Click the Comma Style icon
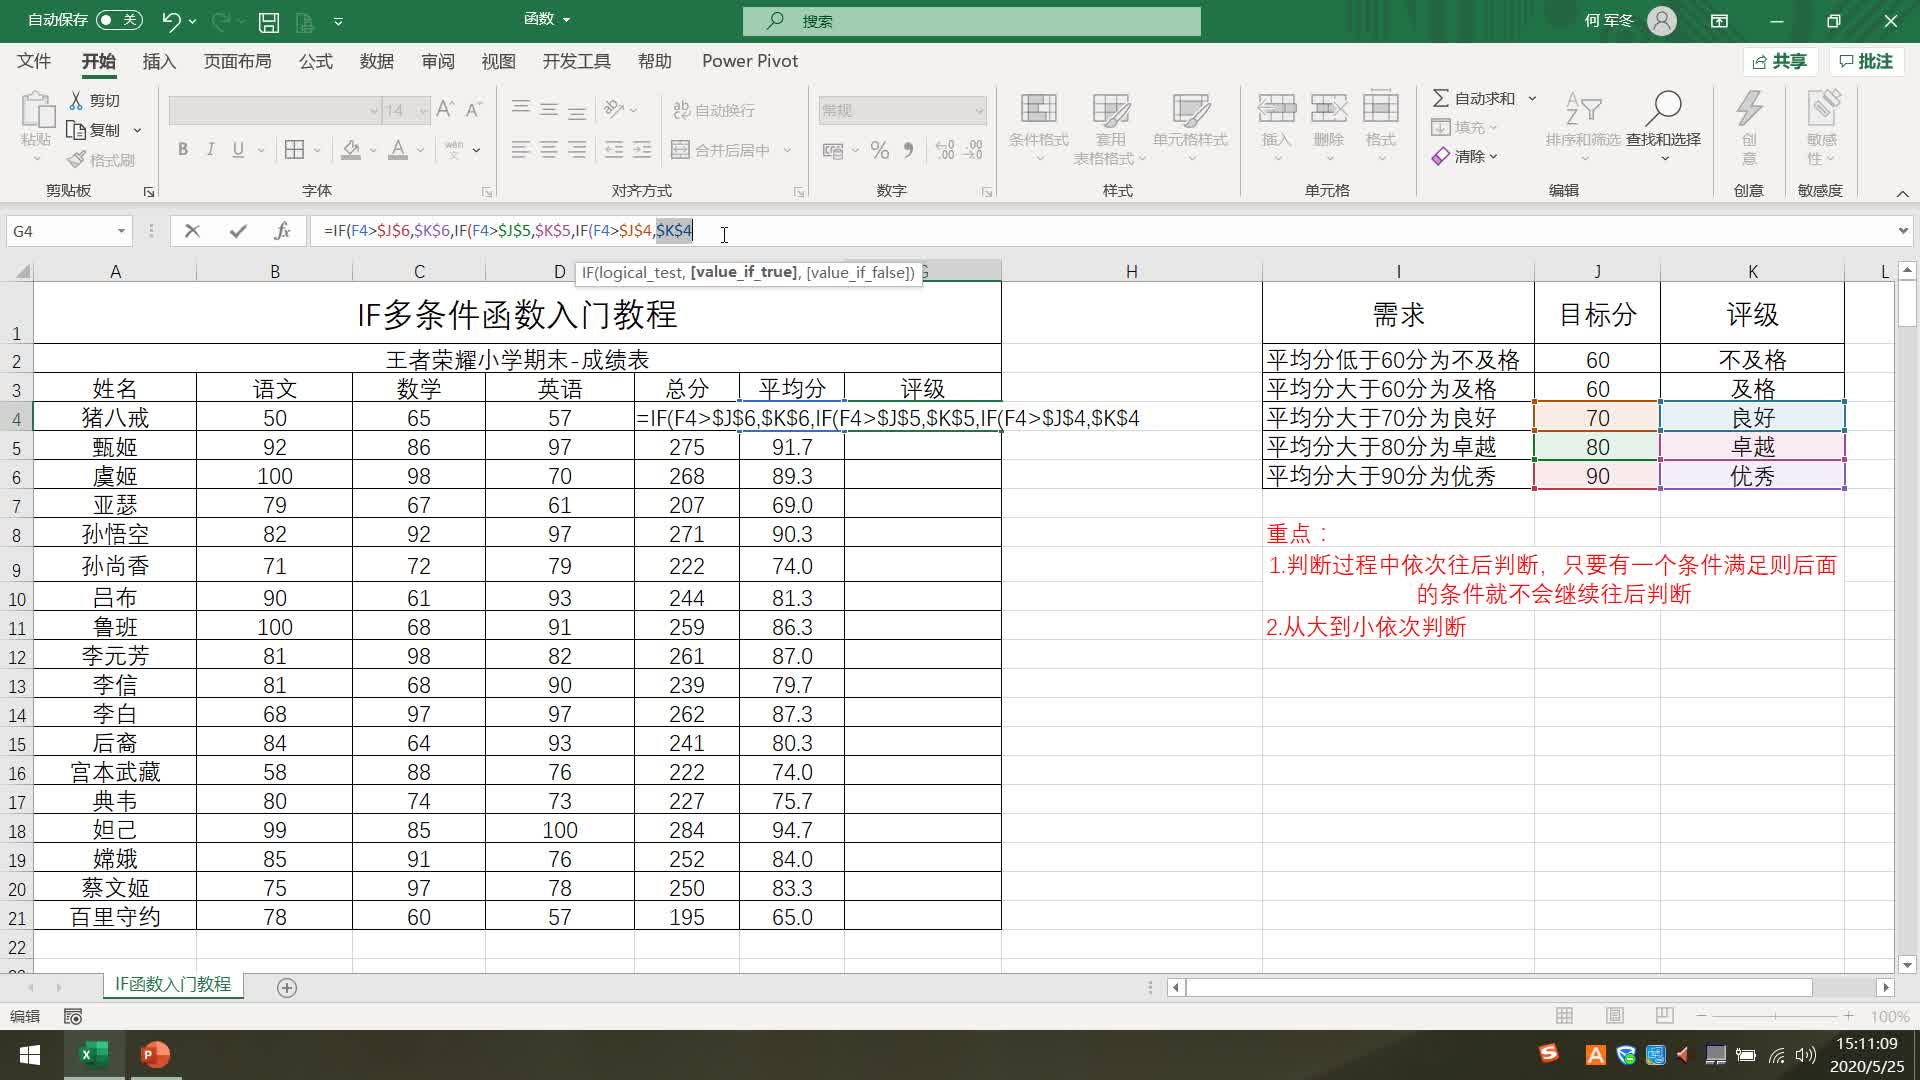1920x1080 pixels. [908, 150]
